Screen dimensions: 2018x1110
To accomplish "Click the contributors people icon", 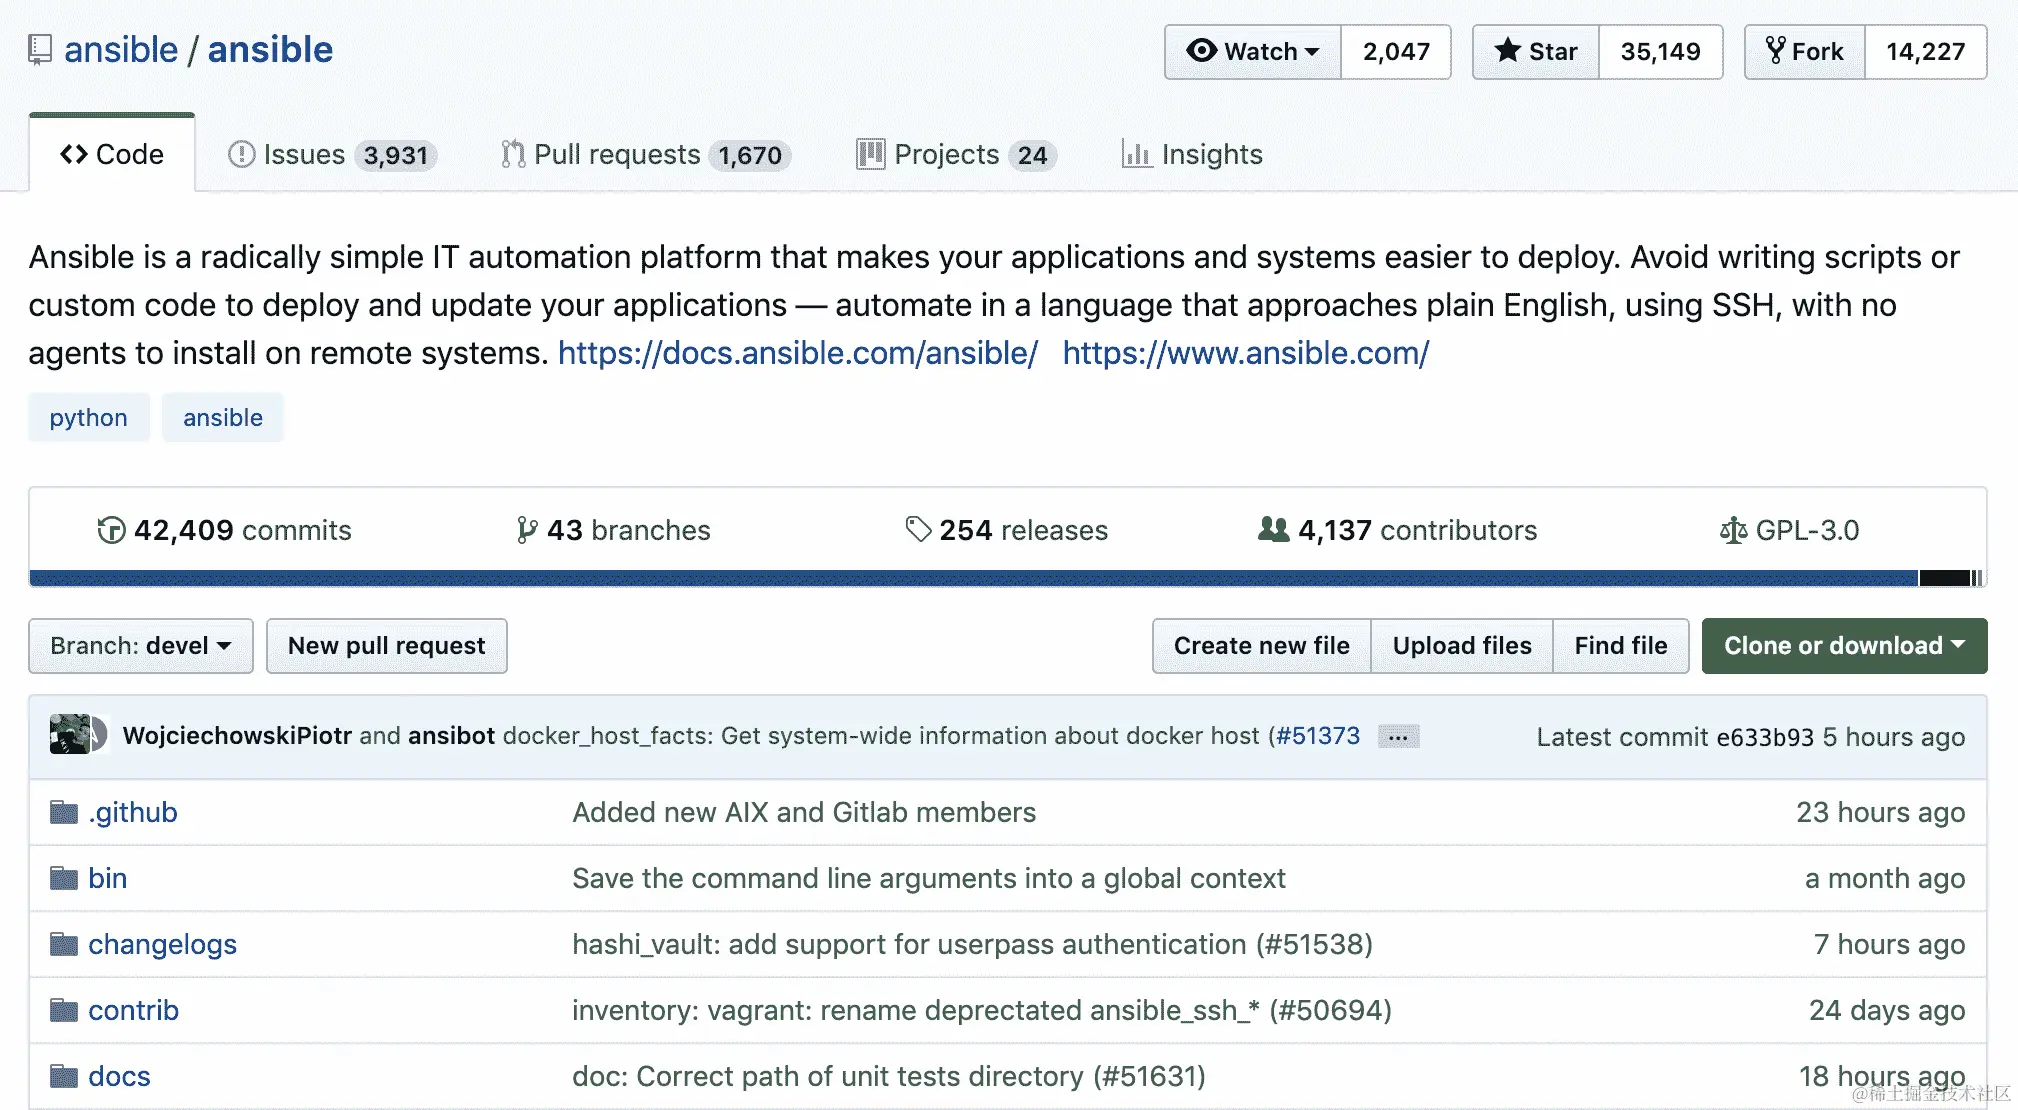I will (1273, 529).
